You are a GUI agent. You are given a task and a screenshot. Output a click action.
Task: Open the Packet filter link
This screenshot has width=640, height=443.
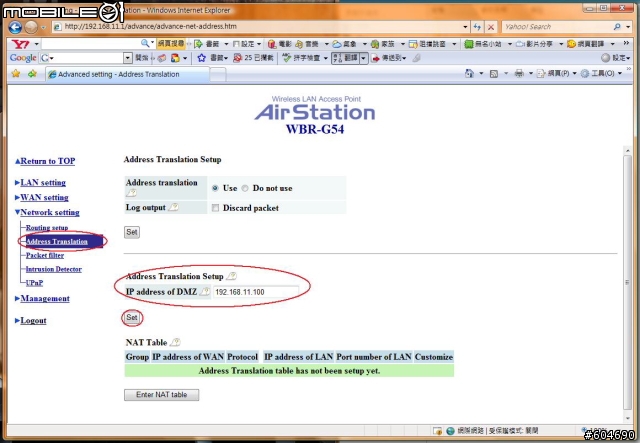(x=45, y=255)
